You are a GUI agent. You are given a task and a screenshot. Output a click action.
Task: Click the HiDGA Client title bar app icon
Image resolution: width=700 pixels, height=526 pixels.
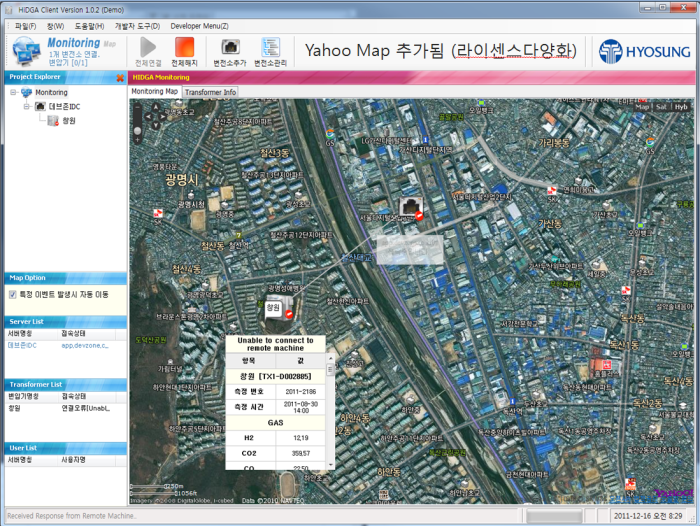tap(8, 9)
